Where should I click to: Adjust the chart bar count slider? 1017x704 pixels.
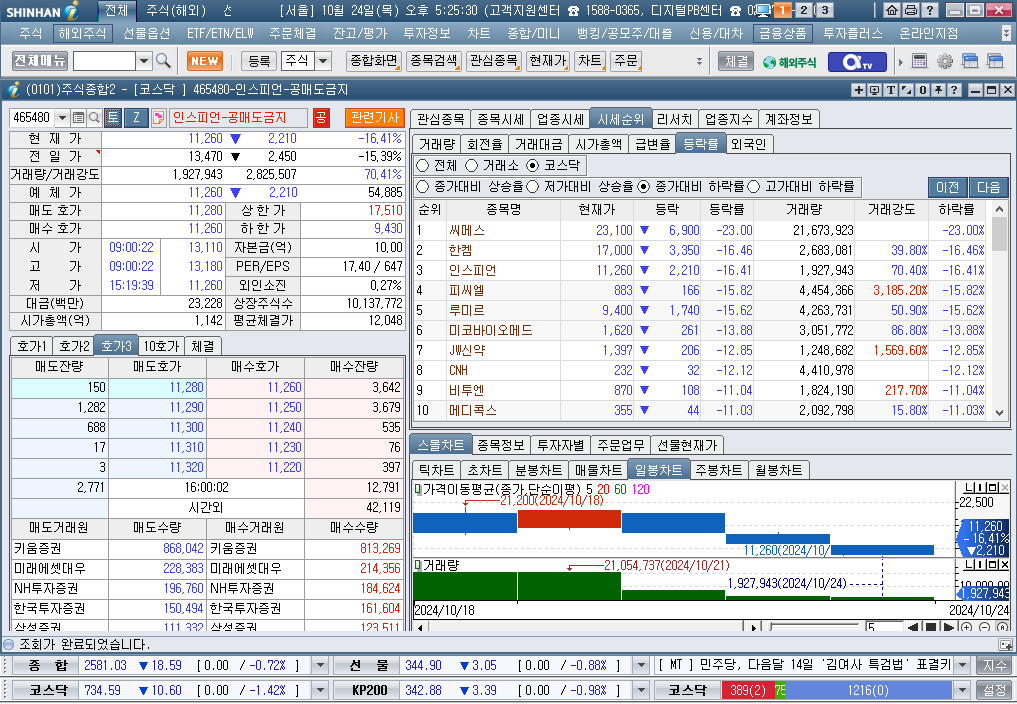(814, 627)
